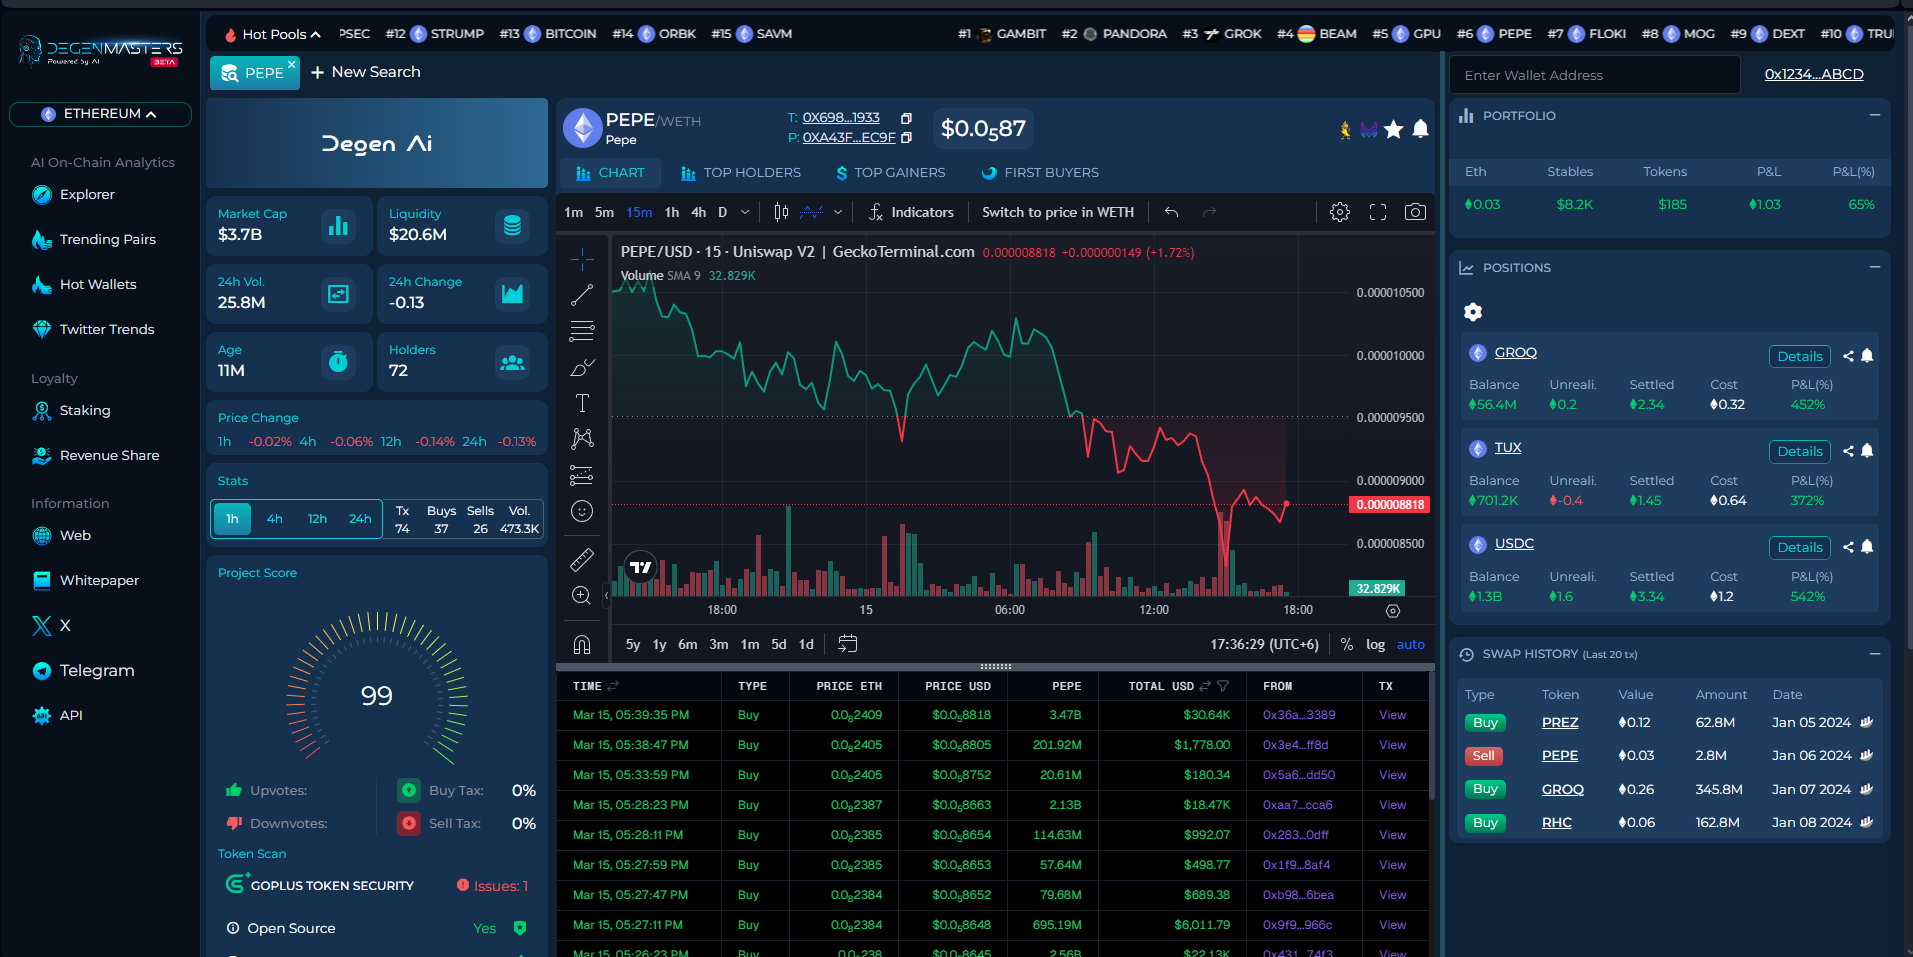Take a chart snapshot with camera icon

(x=1415, y=212)
